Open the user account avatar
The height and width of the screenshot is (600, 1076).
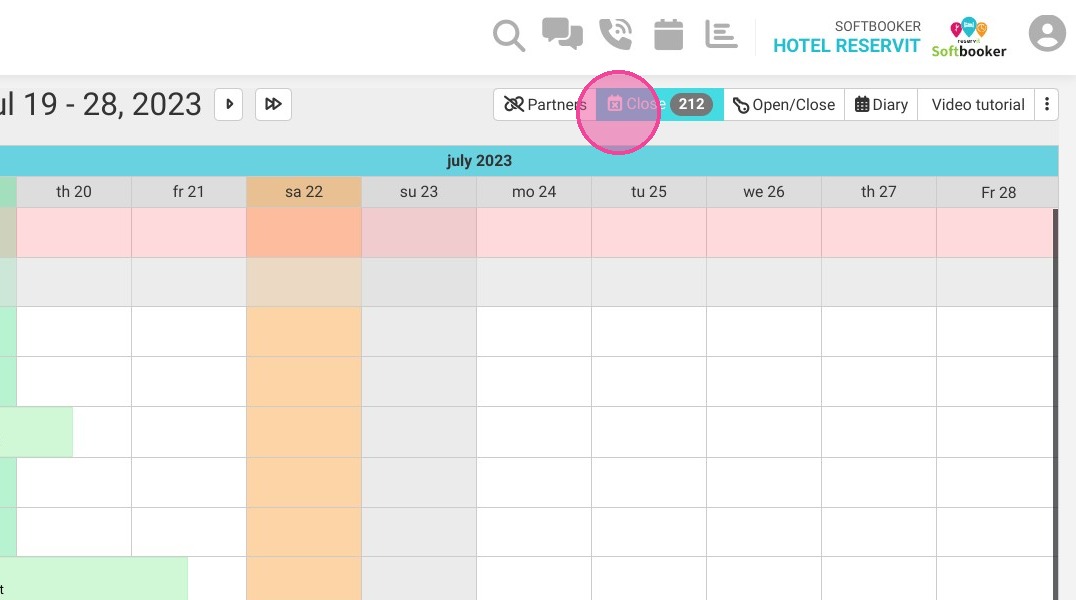(x=1047, y=33)
